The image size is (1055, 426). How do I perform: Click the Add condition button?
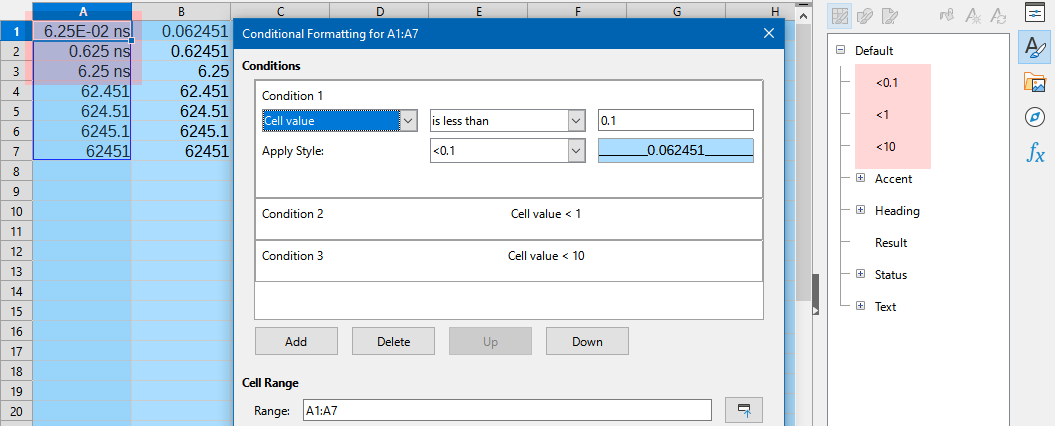click(x=296, y=341)
